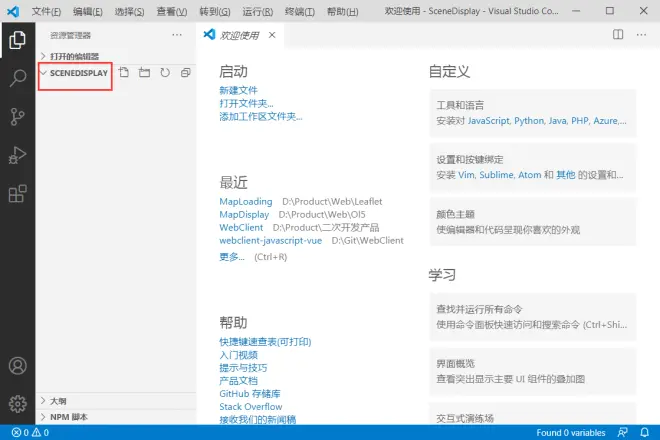Open notifications bell in status bar
This screenshot has width=660, height=440.
point(644,432)
